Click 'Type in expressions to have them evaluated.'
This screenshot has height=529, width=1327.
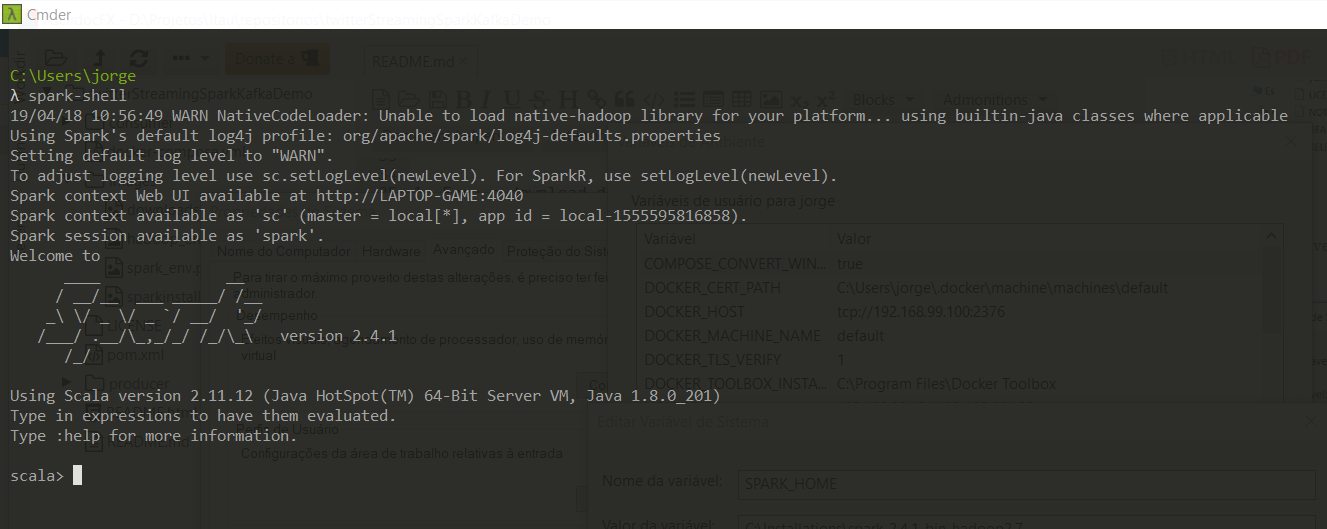click(203, 416)
